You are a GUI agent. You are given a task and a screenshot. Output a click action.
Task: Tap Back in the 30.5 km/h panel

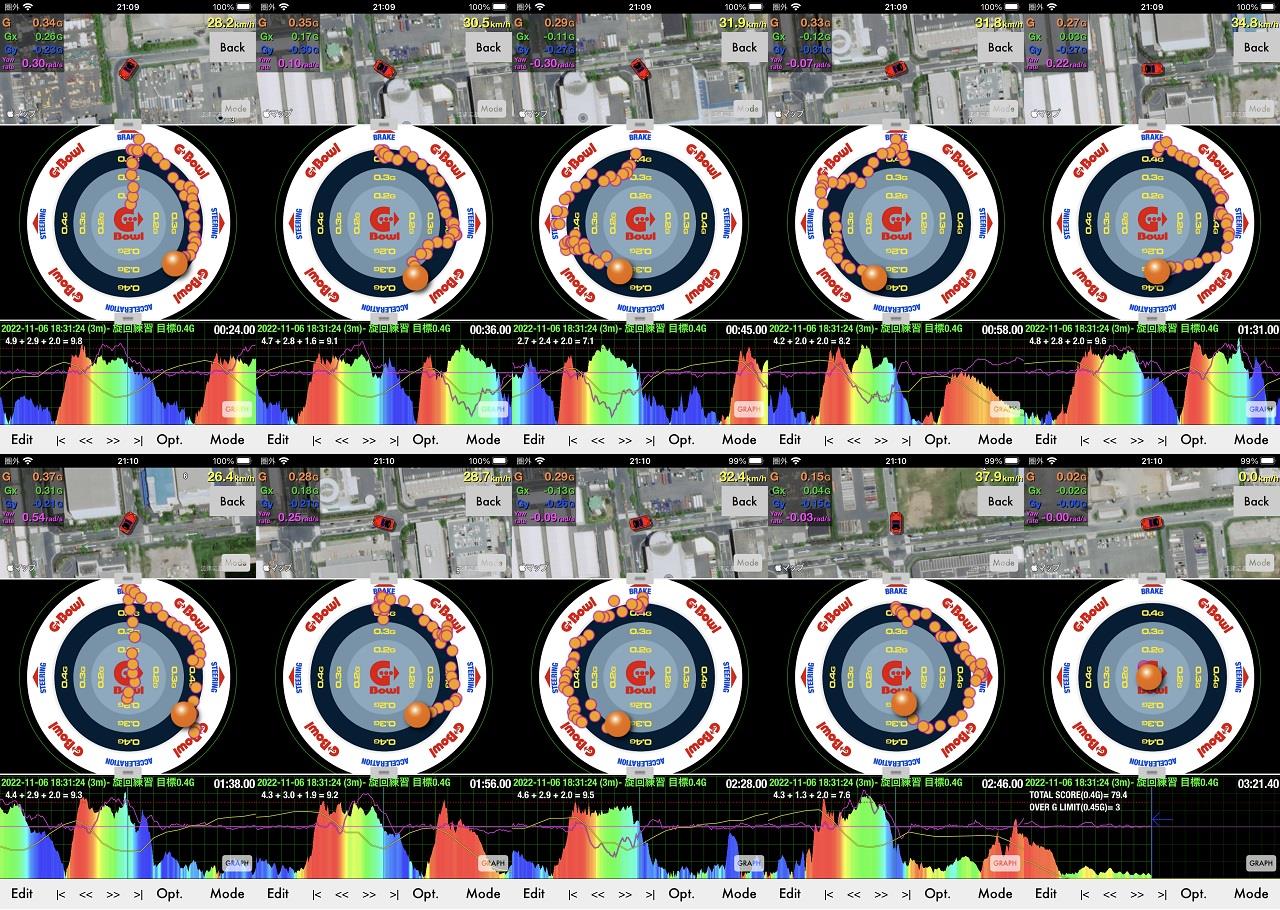point(488,47)
